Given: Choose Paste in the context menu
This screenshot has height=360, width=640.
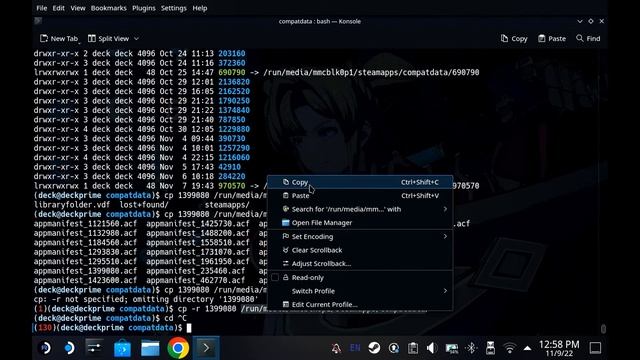Looking at the screenshot, I should [x=360, y=196].
